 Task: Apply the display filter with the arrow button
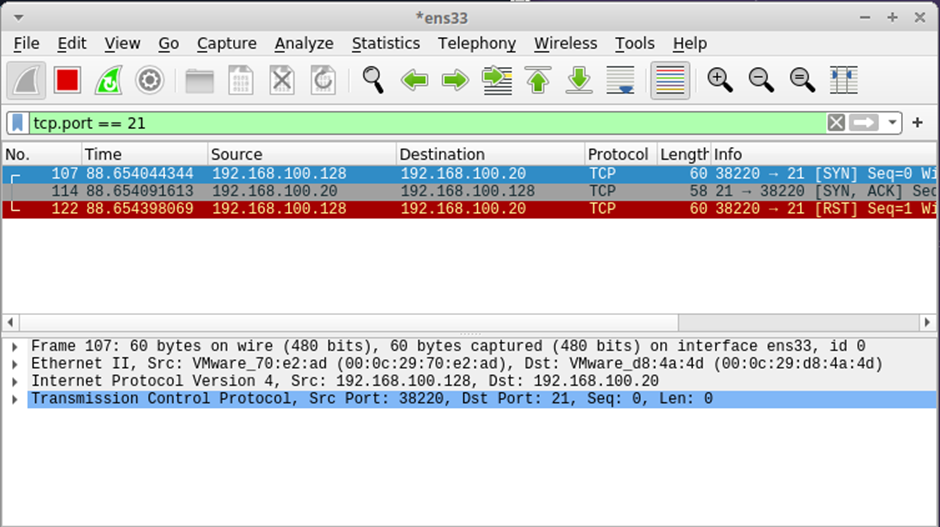864,123
